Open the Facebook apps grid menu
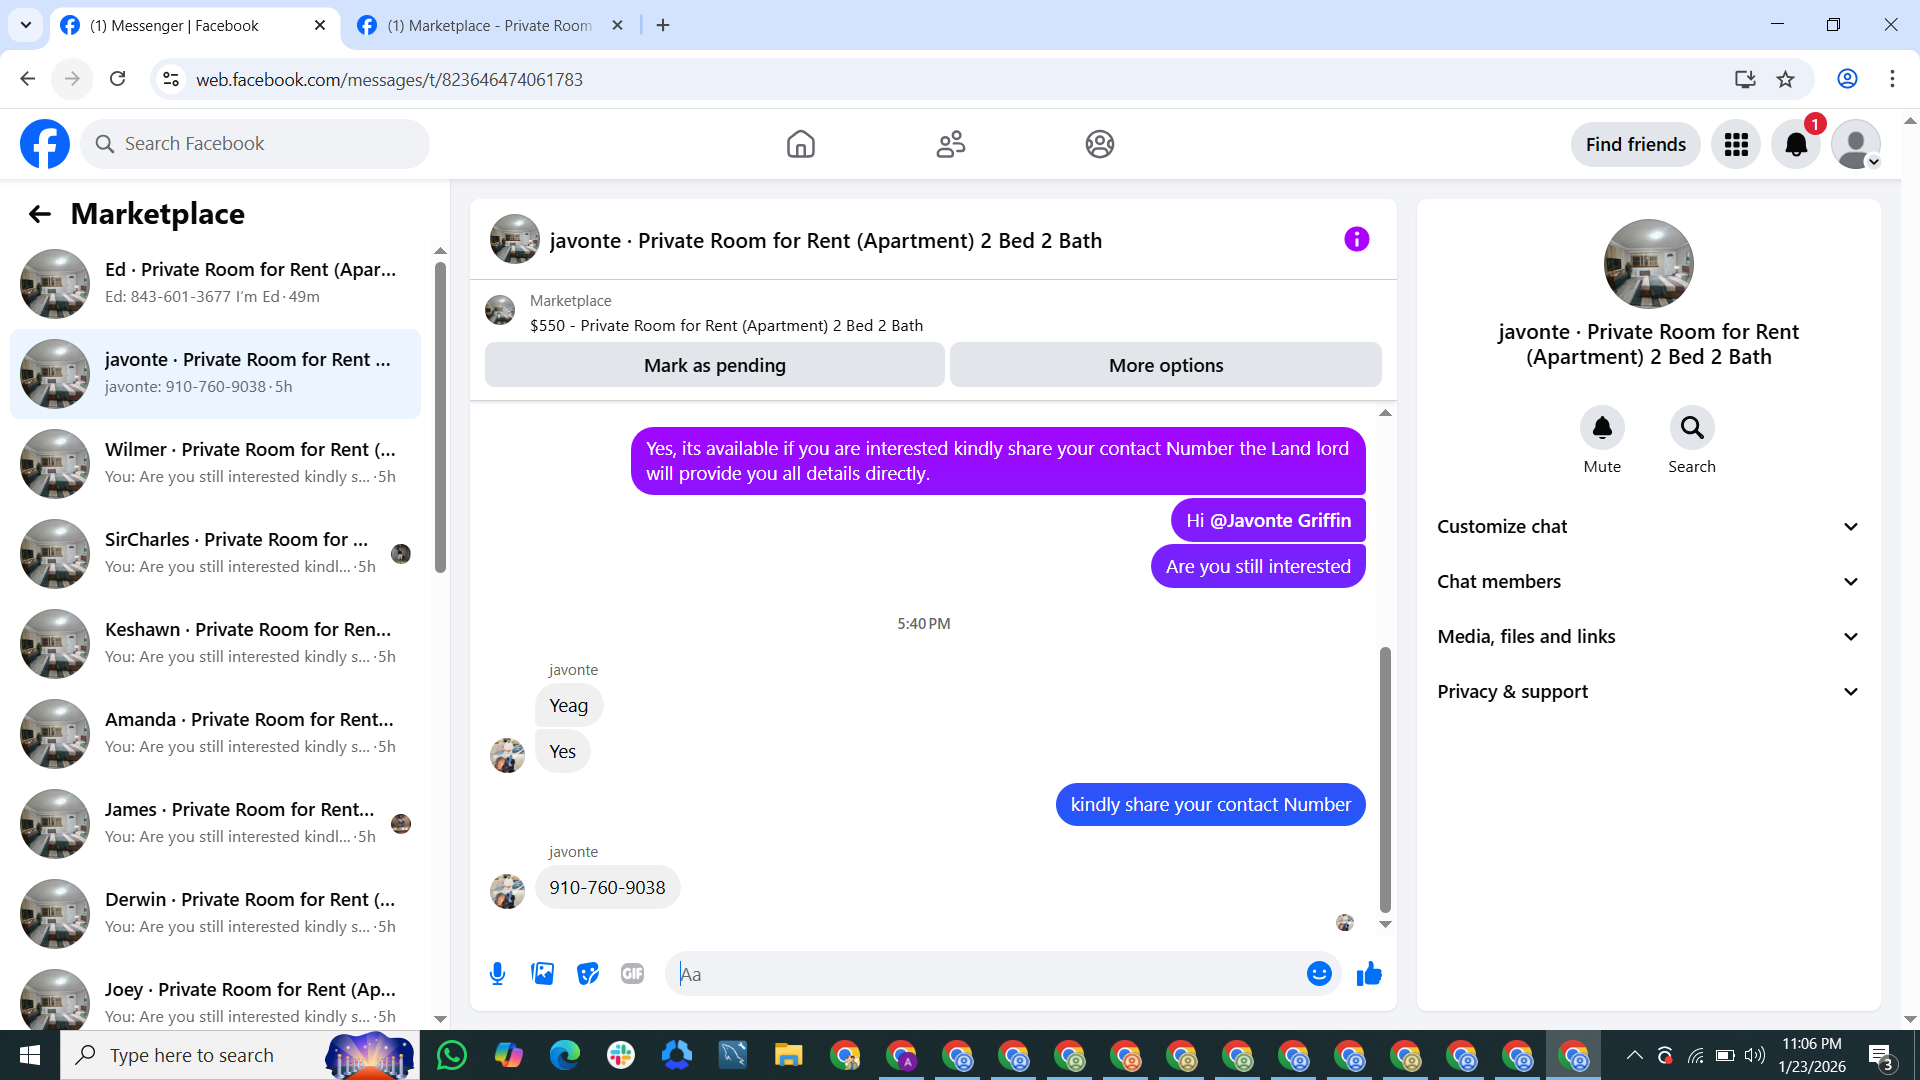This screenshot has height=1080, width=1920. [1736, 145]
